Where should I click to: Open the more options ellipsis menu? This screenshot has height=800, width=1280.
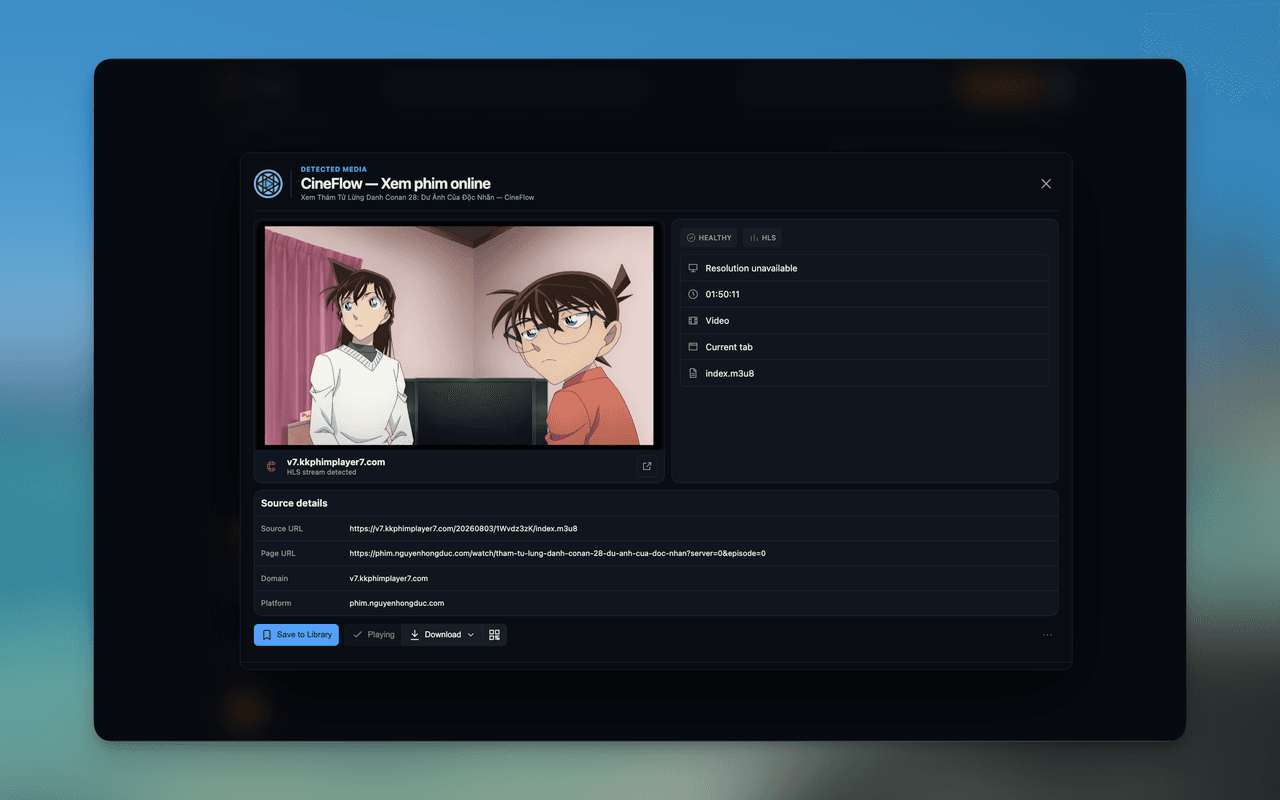(x=1047, y=635)
